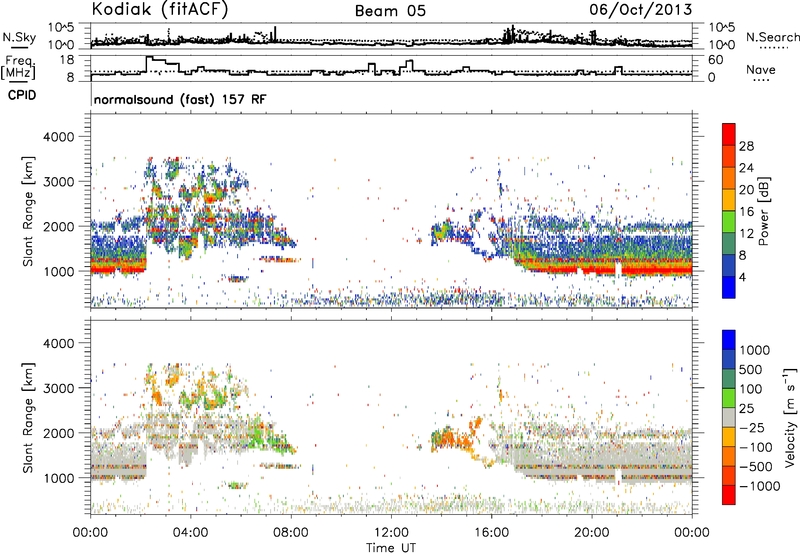Screen dimensions: 800x554
Task: Click velocity colorbar value '-25'
Action: pyautogui.click(x=752, y=427)
